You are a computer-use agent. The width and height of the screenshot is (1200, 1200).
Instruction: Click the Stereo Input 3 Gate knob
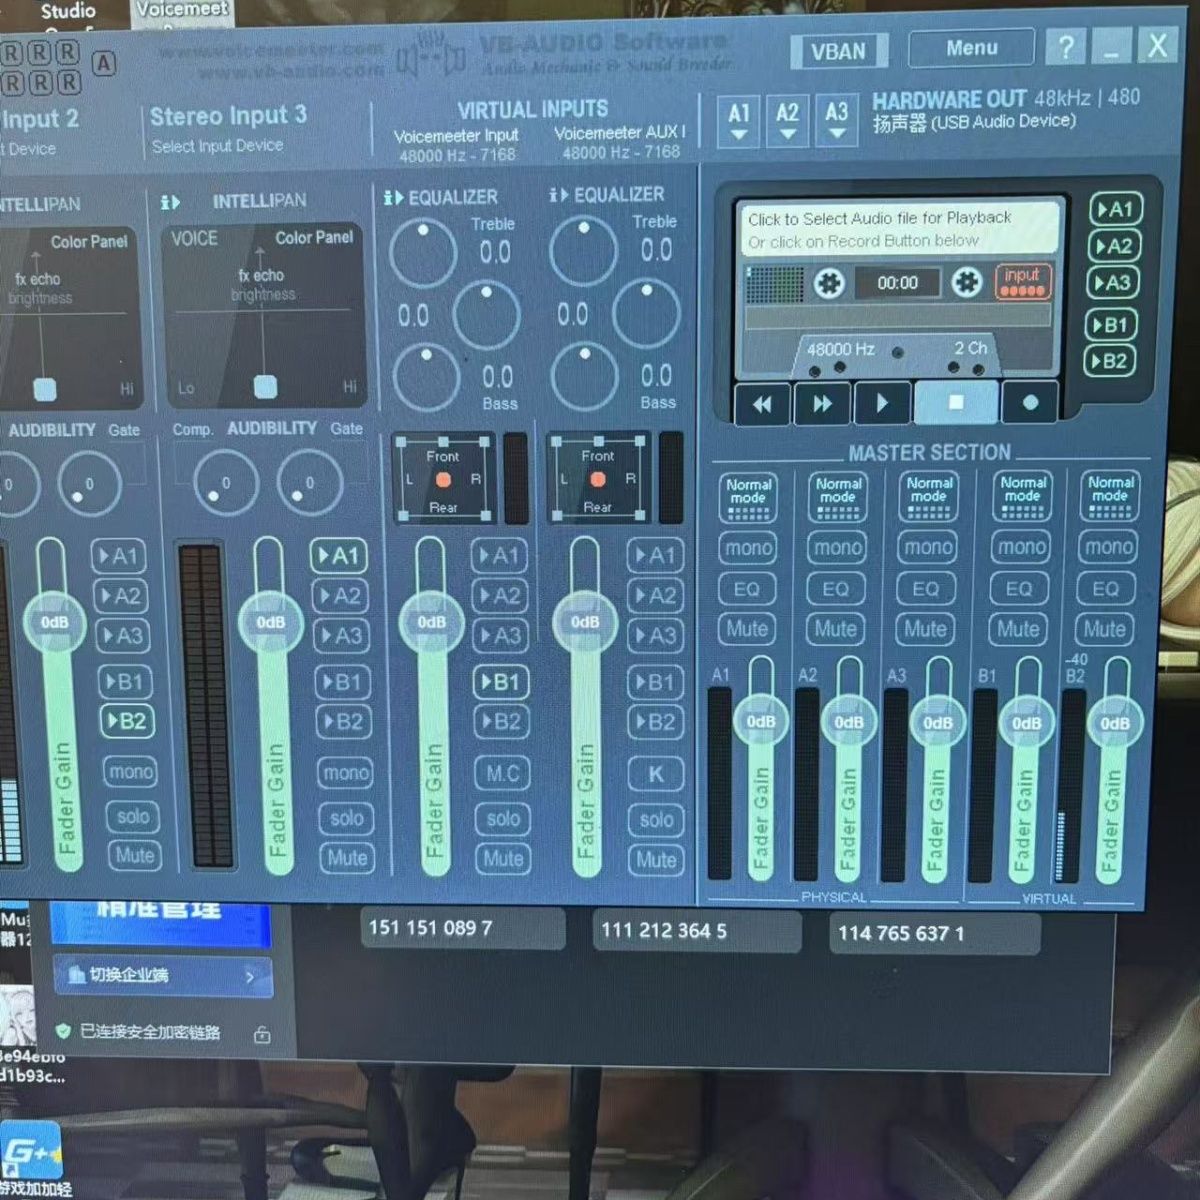point(309,482)
